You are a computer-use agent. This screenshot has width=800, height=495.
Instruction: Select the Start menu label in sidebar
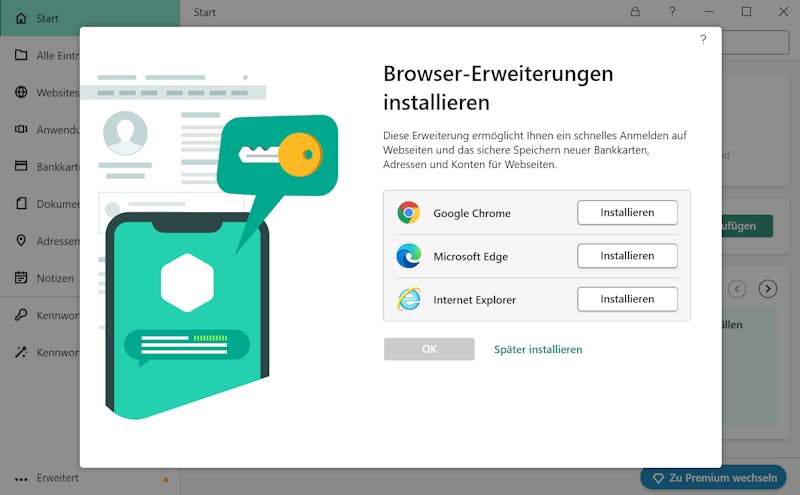[x=47, y=19]
